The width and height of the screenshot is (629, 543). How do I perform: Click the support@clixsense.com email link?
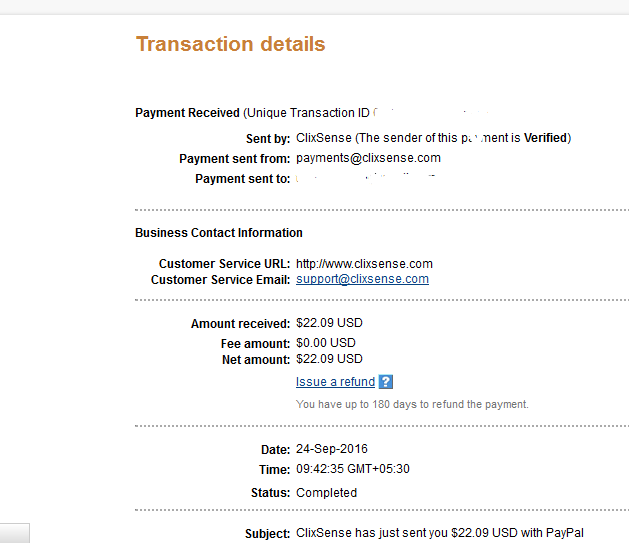[362, 279]
